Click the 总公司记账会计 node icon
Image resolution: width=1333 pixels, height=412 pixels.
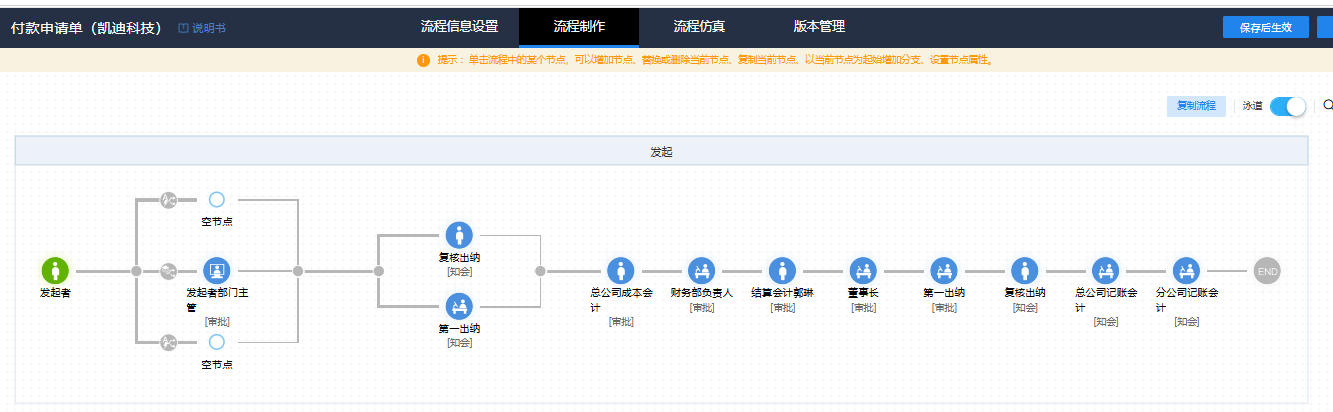click(1105, 270)
